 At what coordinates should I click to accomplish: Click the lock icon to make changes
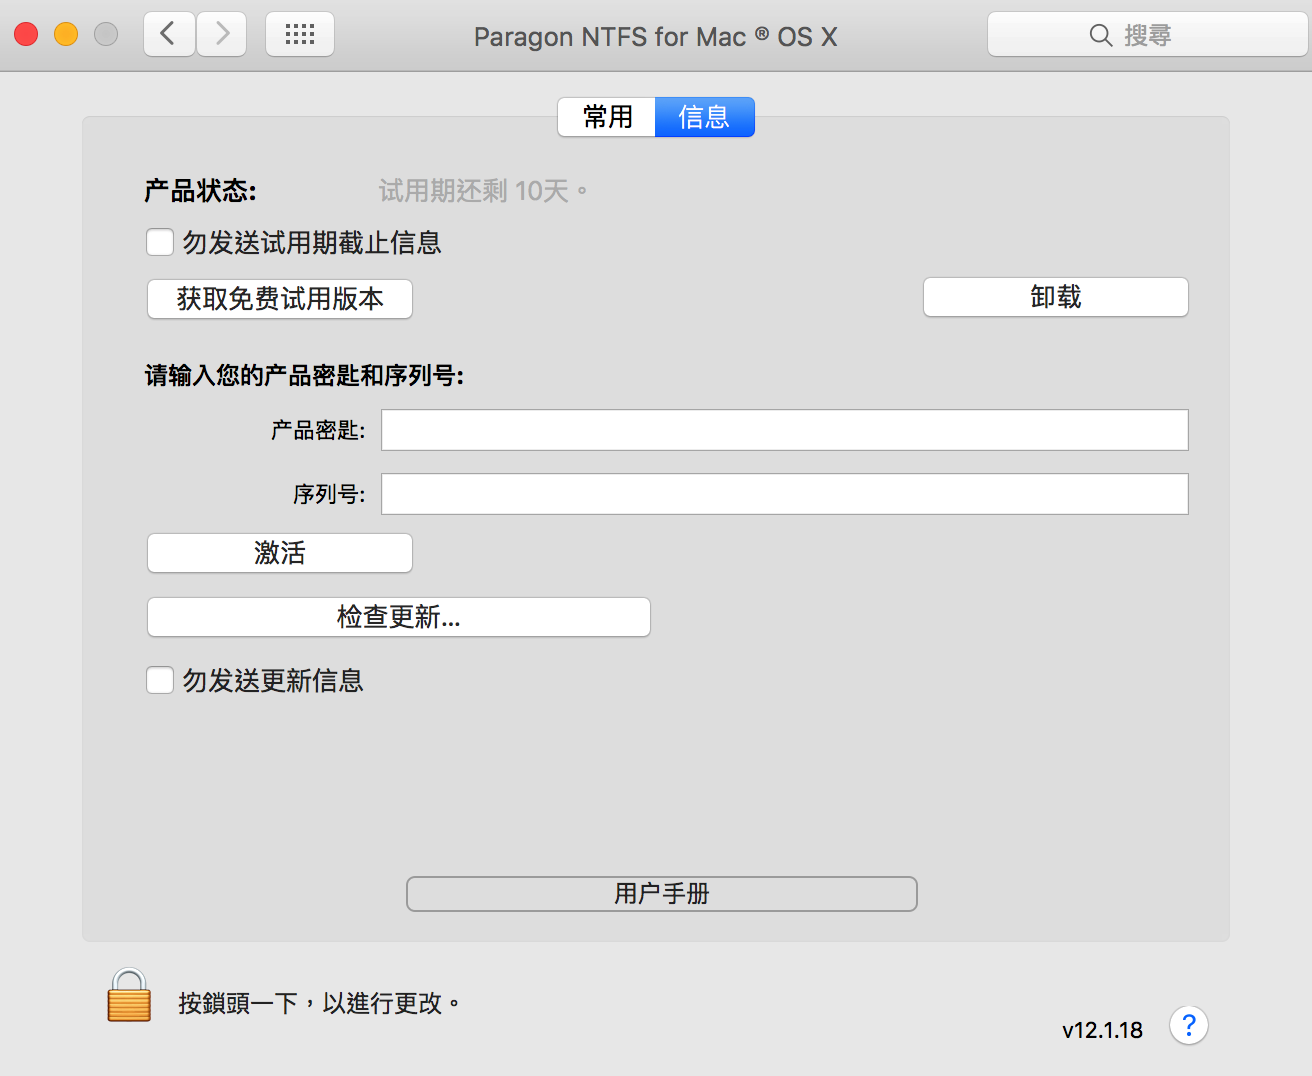[129, 995]
